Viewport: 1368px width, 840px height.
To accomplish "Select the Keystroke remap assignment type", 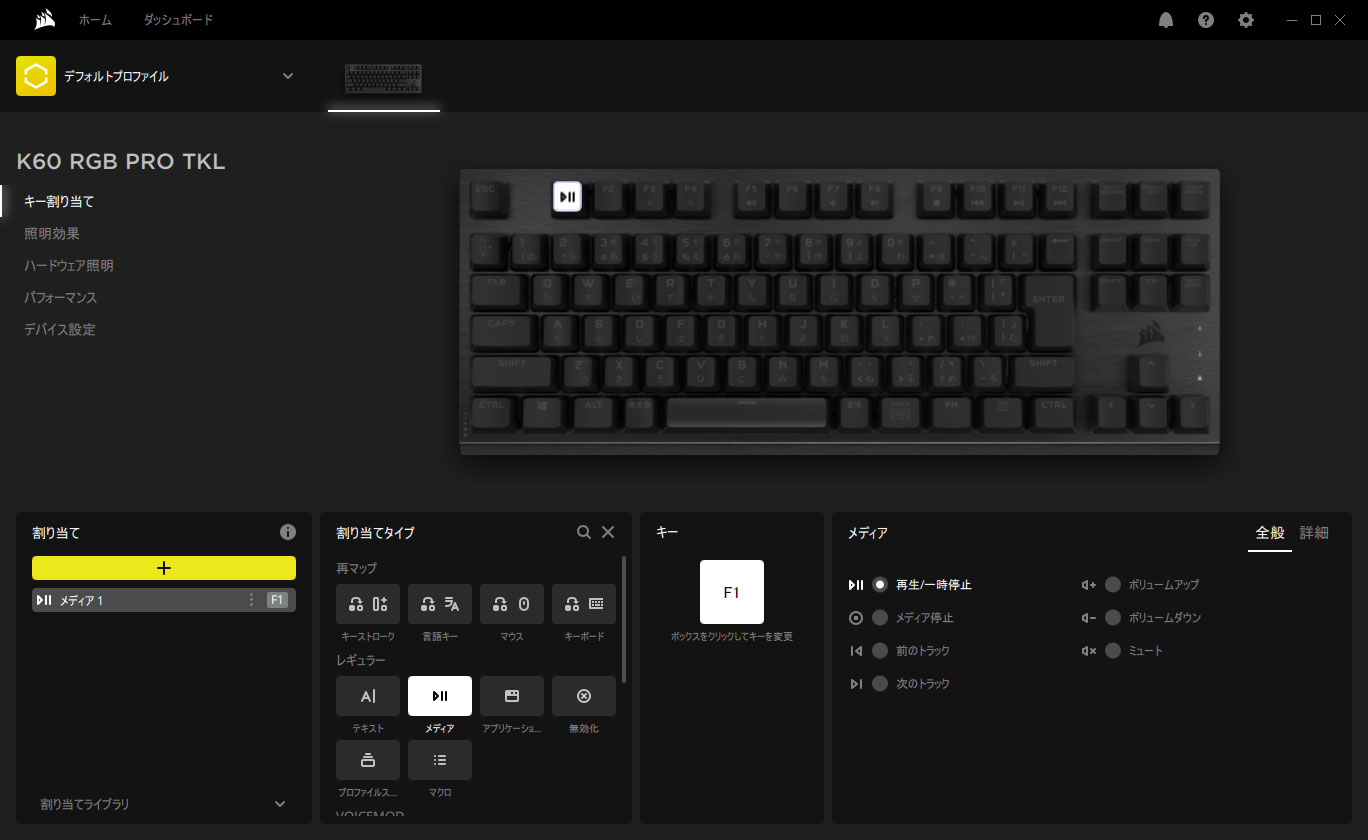I will (367, 604).
